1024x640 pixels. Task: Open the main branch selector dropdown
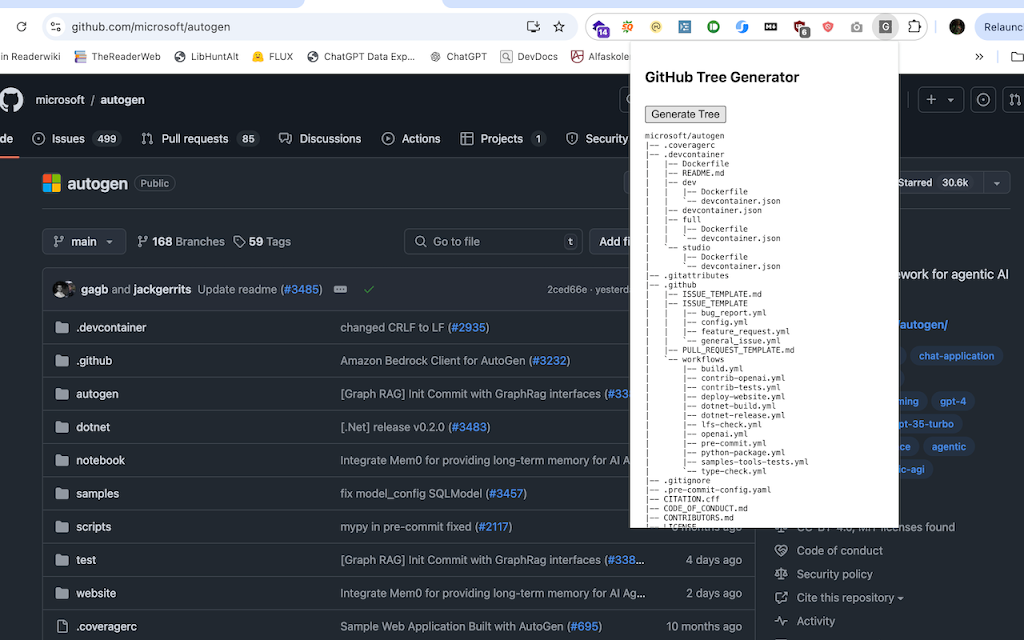tap(83, 242)
